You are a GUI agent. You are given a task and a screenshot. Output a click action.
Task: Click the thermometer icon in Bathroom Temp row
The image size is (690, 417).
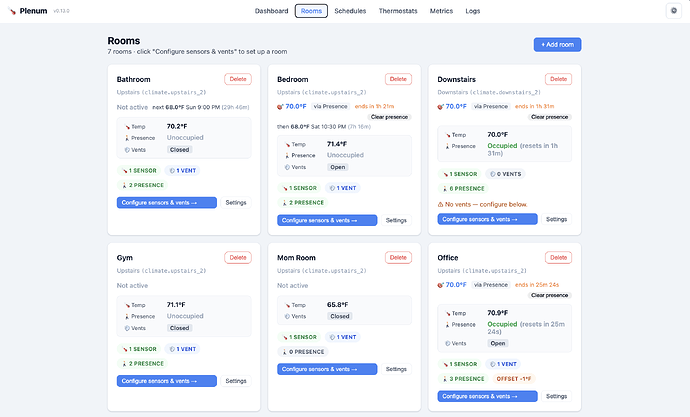127,127
